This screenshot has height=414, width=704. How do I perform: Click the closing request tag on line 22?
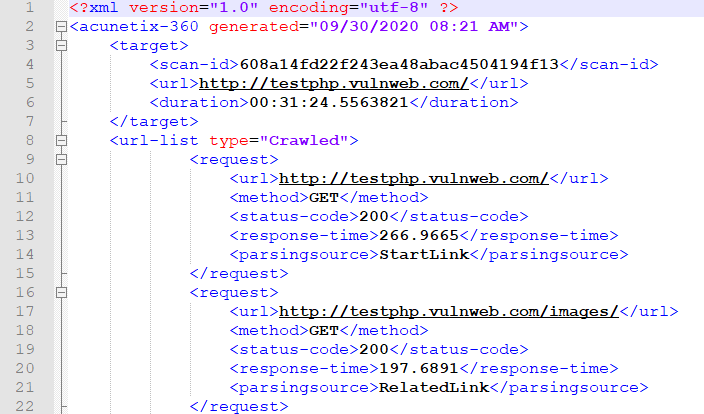pos(239,406)
